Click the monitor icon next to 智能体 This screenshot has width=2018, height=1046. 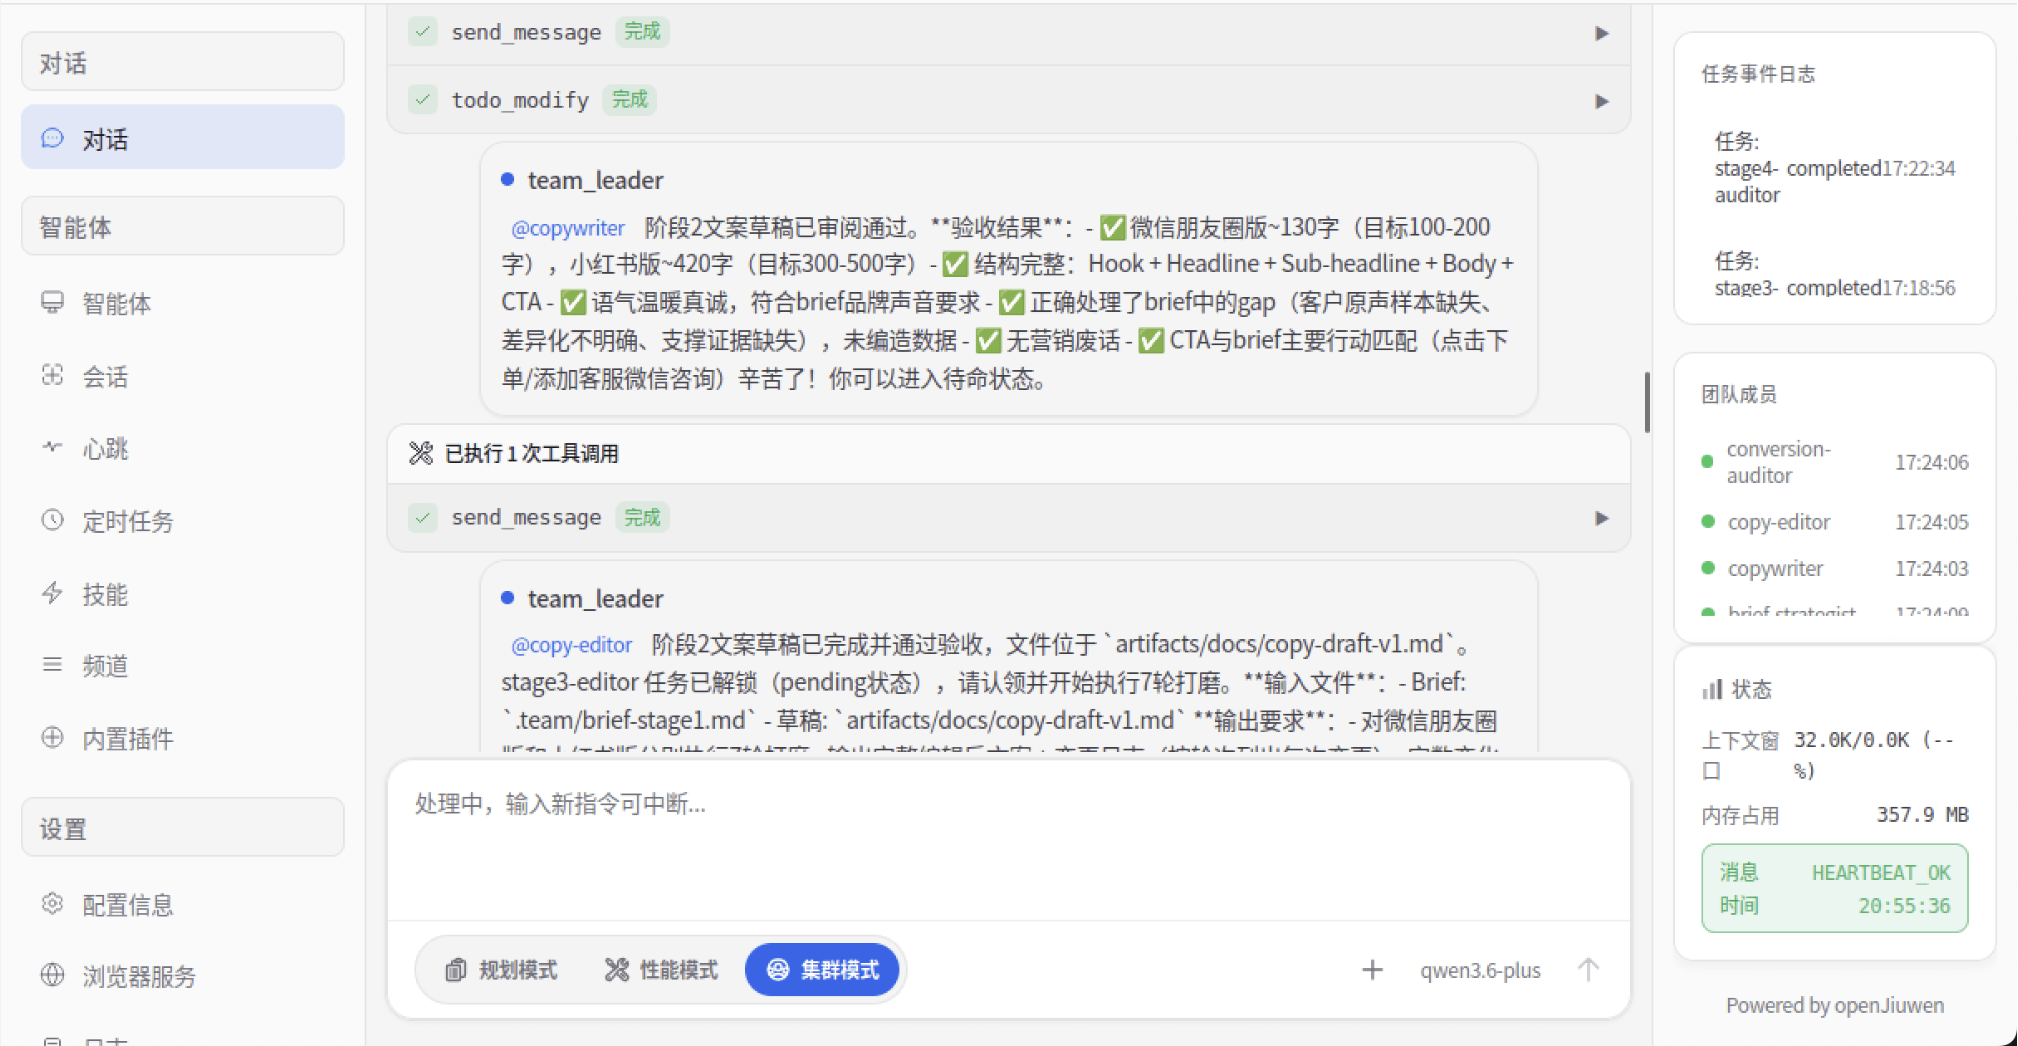tap(53, 302)
